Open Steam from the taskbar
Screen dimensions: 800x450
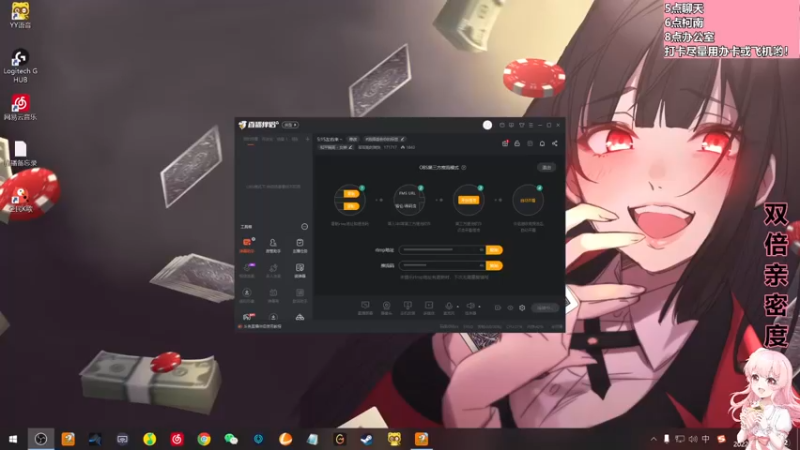click(x=367, y=439)
